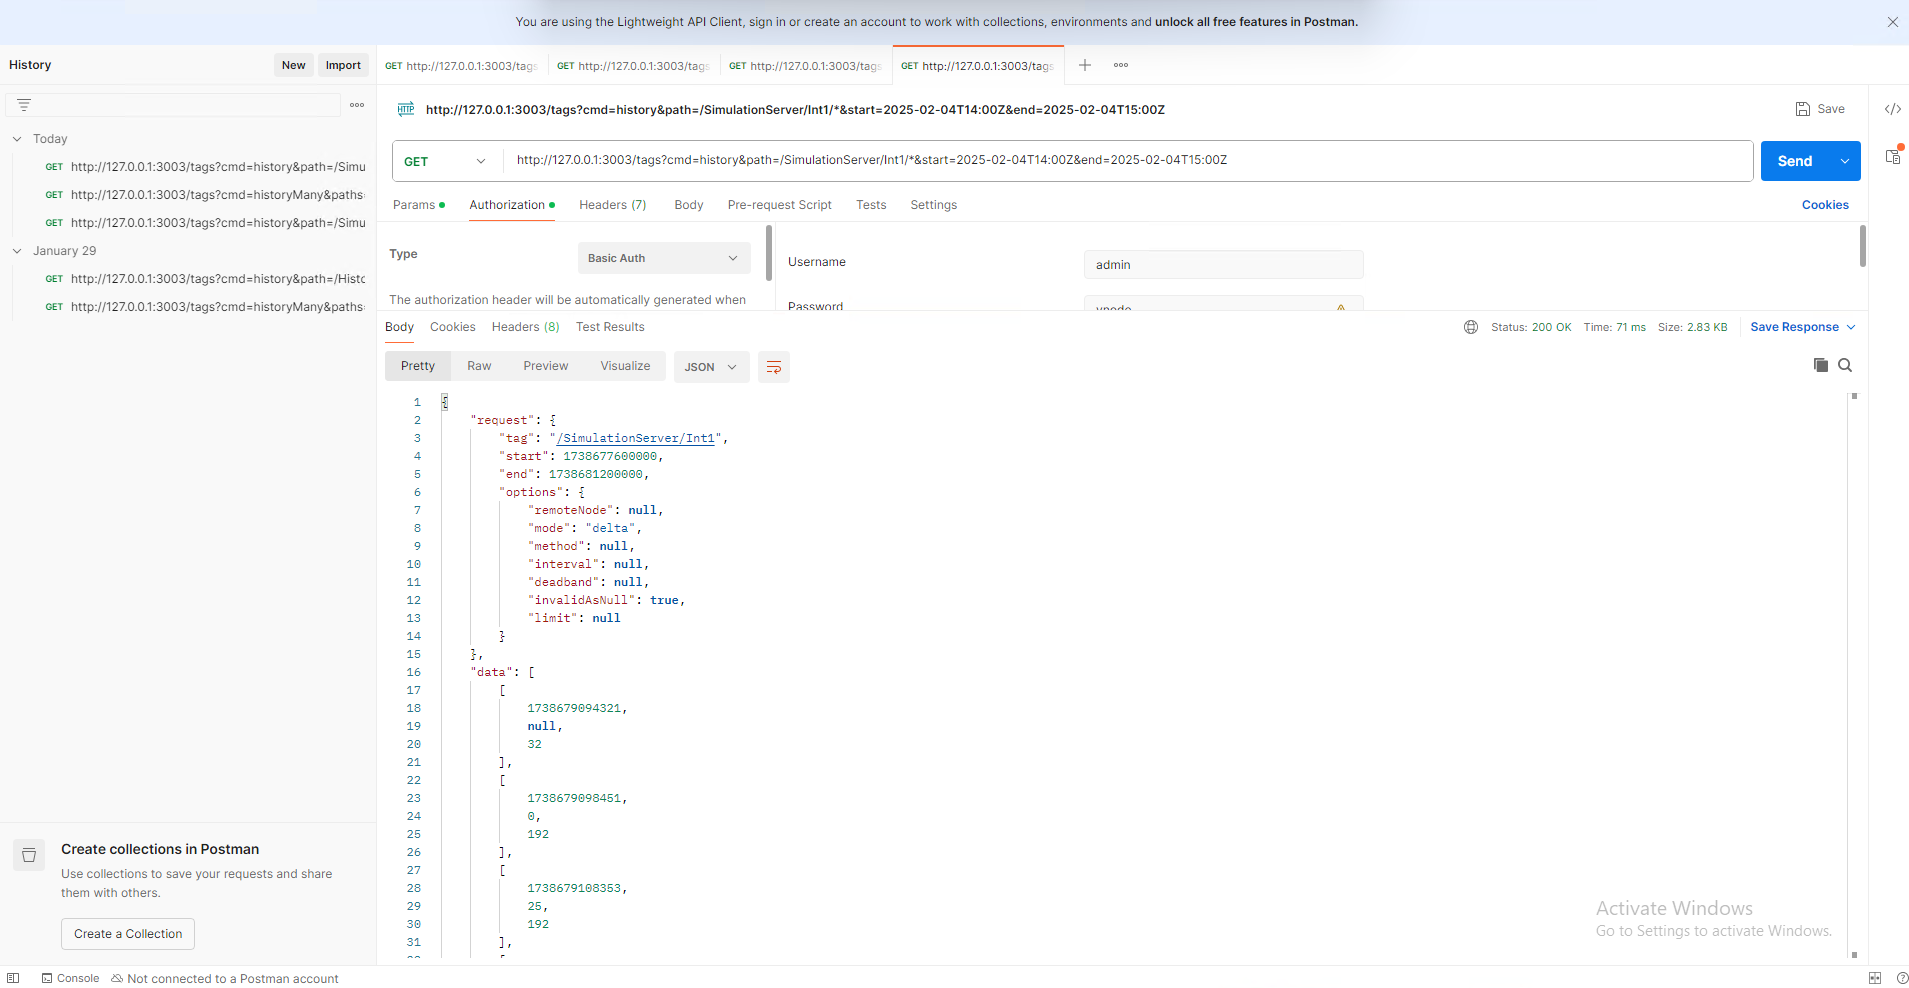Open the history filter icon
This screenshot has width=1909, height=988.
(24, 105)
